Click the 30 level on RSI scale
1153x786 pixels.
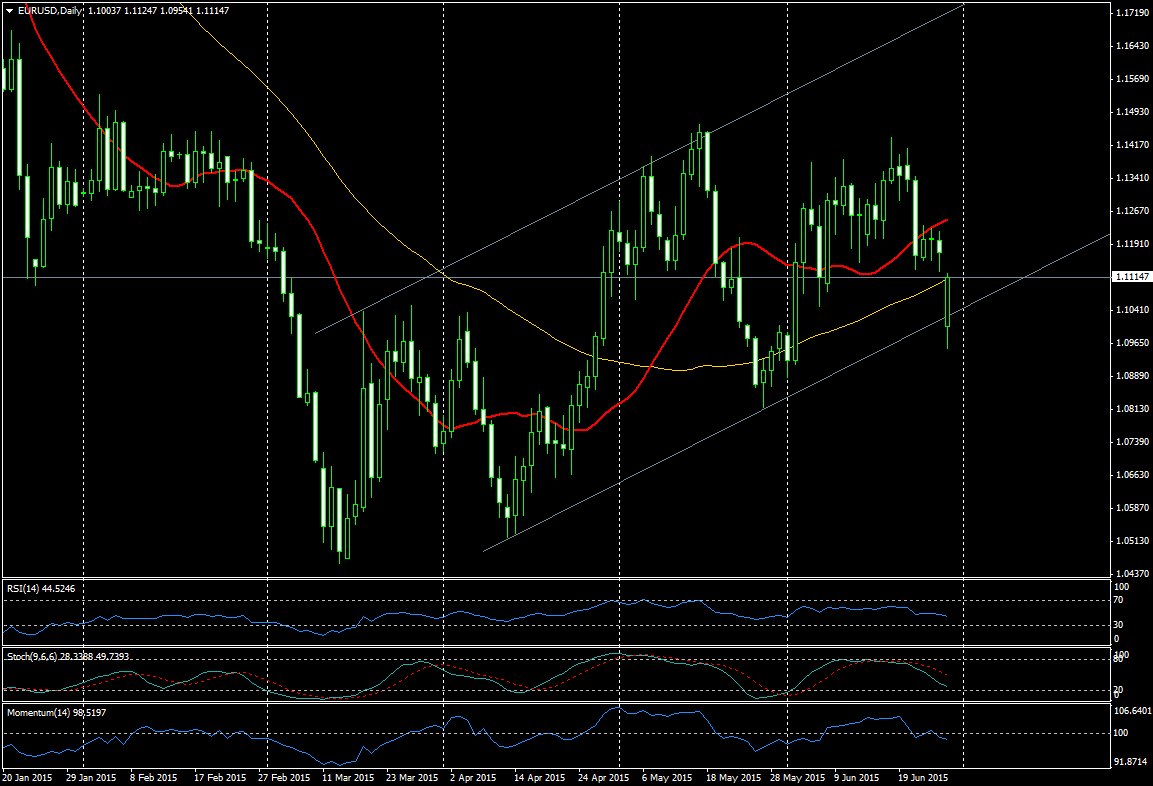(x=1118, y=625)
